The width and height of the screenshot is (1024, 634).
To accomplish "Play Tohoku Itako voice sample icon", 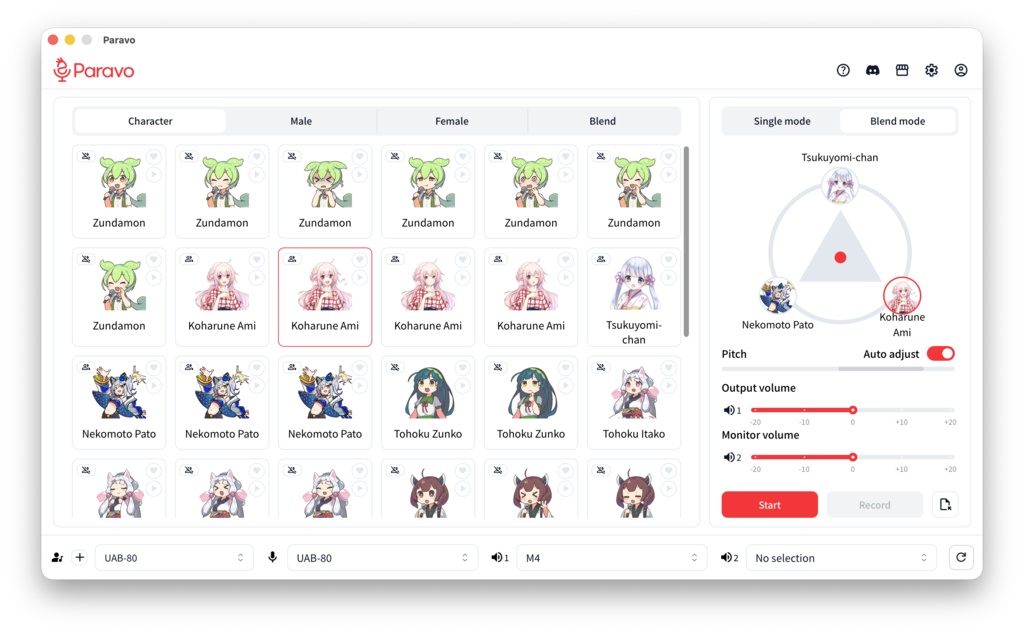I will [668, 386].
